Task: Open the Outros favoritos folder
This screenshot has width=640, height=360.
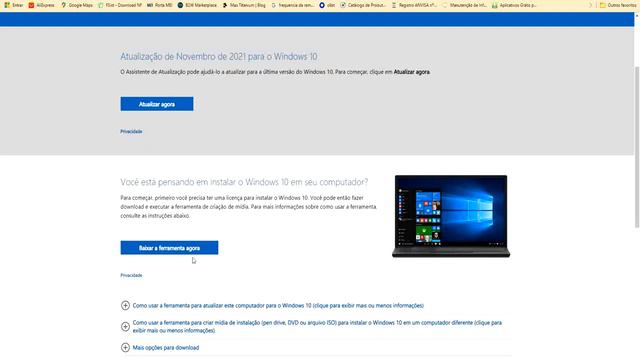Action: coord(618,5)
